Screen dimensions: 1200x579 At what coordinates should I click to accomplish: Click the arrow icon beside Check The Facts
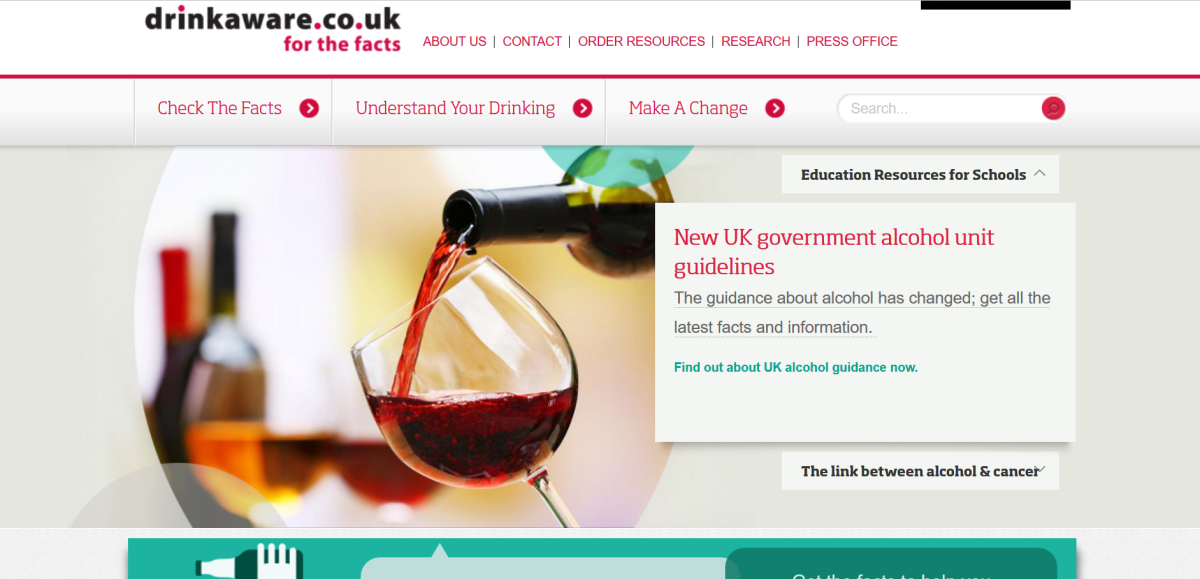[309, 108]
